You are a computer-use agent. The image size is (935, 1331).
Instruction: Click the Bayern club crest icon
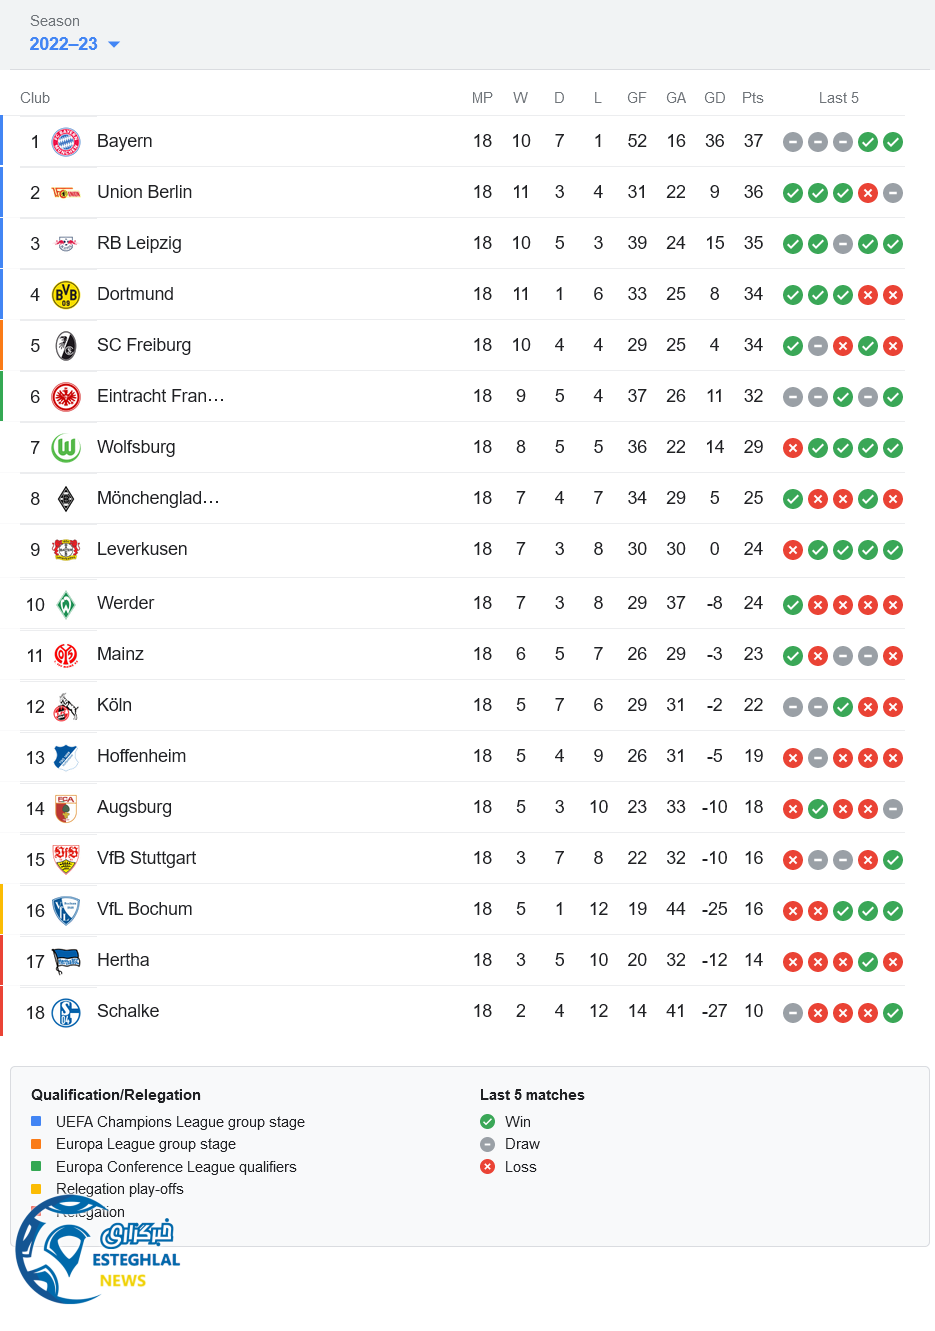click(66, 142)
